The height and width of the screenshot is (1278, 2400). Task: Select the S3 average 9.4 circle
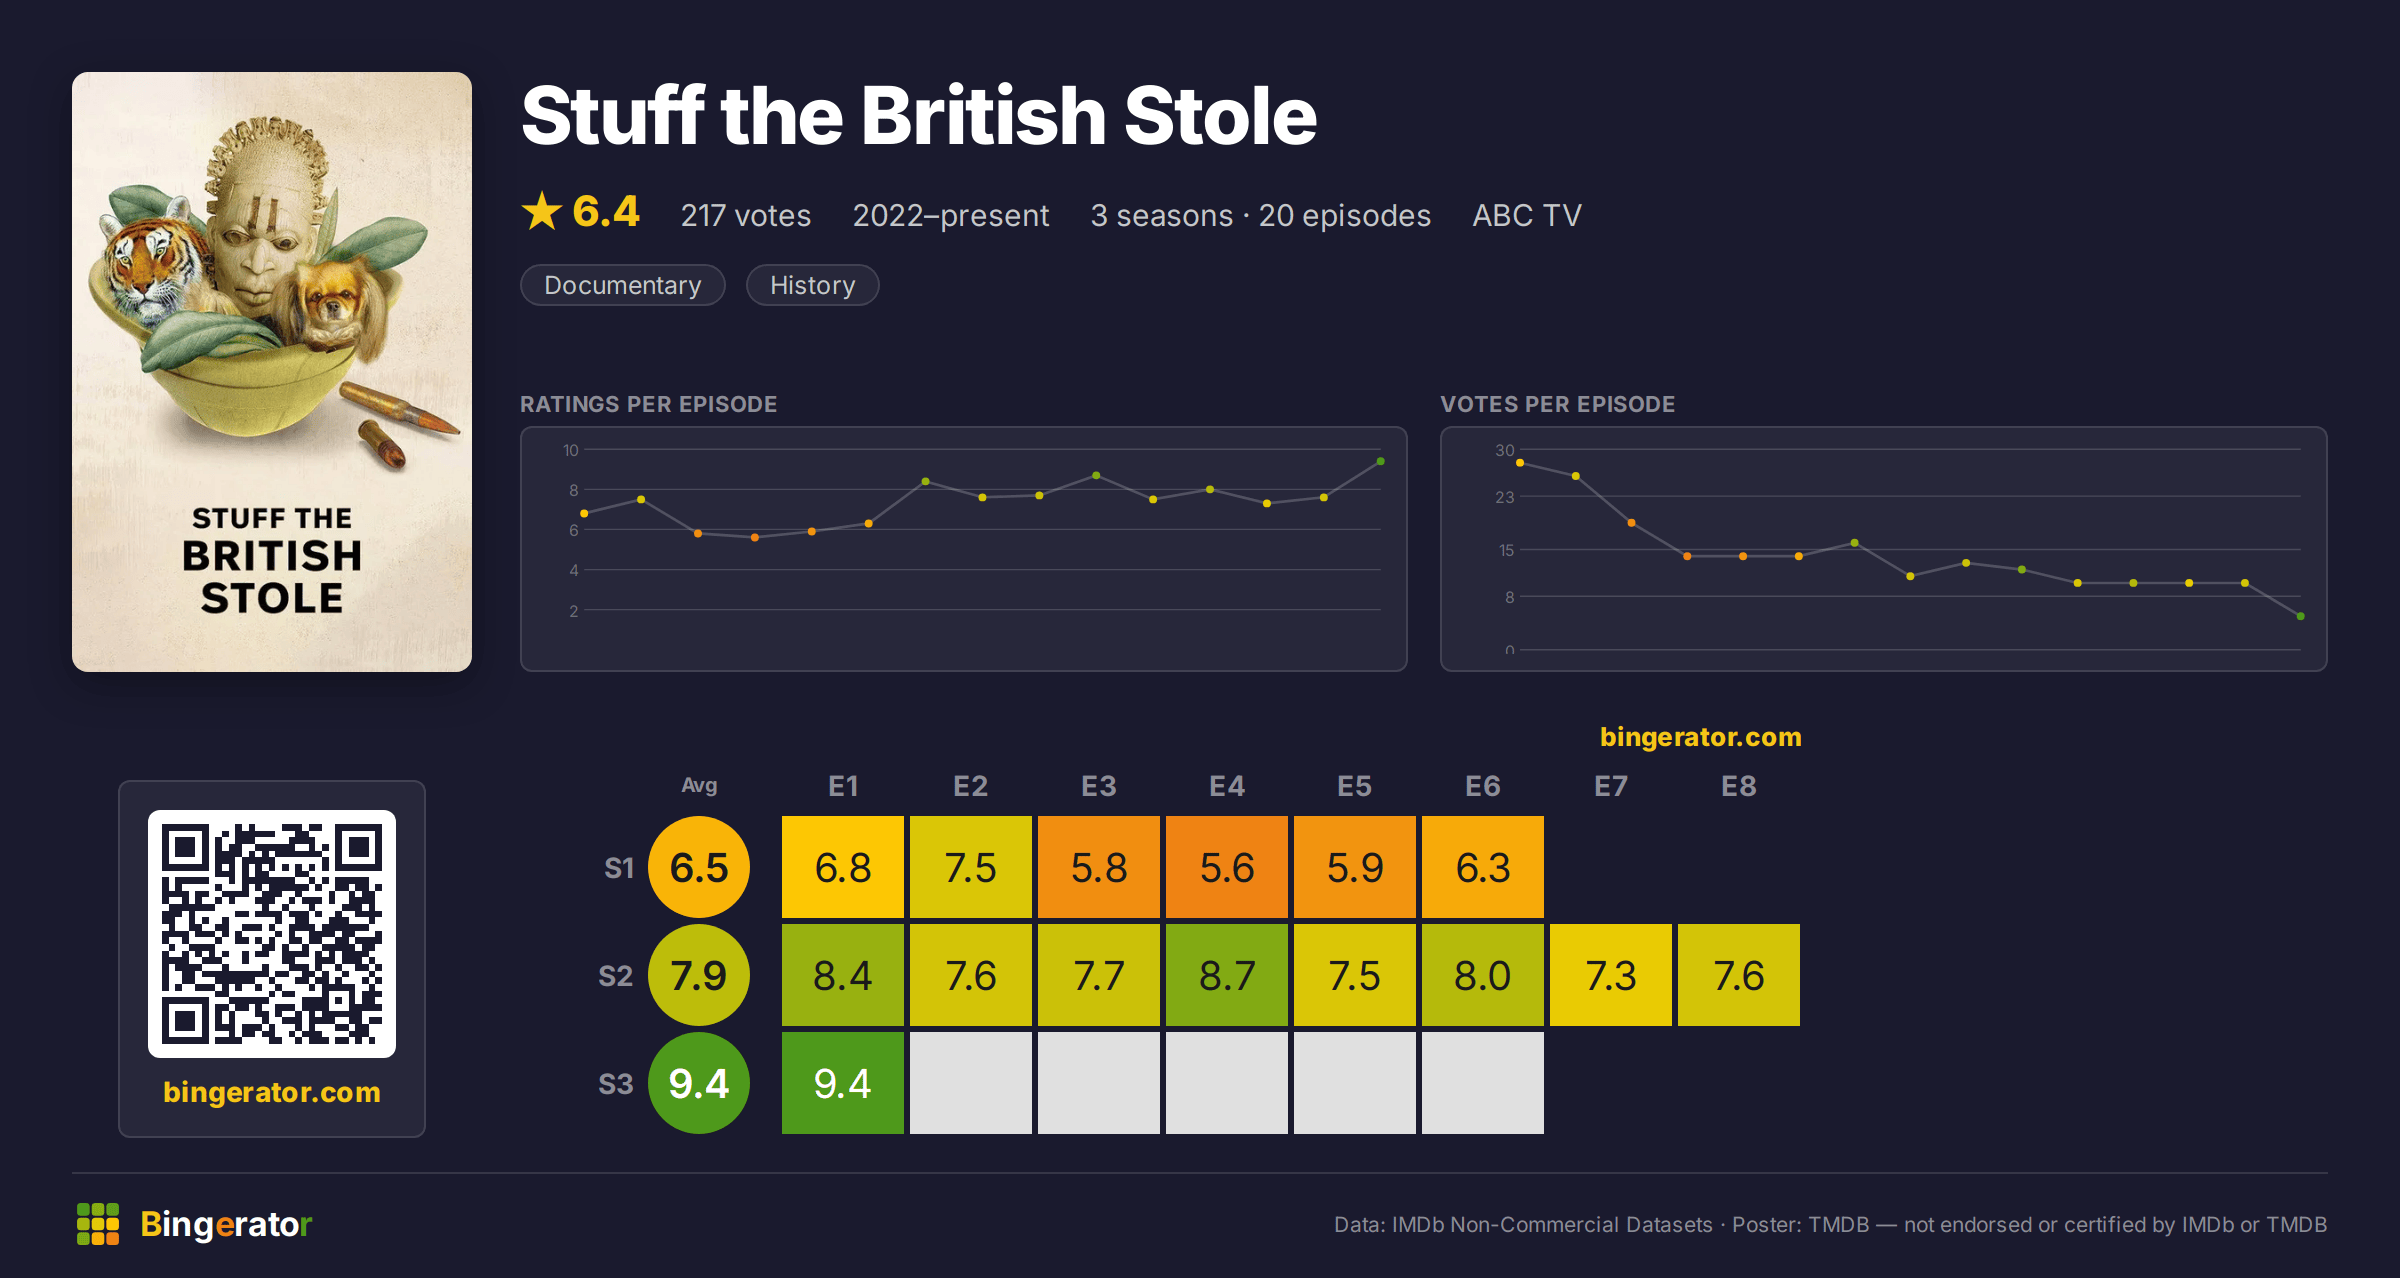[699, 1083]
